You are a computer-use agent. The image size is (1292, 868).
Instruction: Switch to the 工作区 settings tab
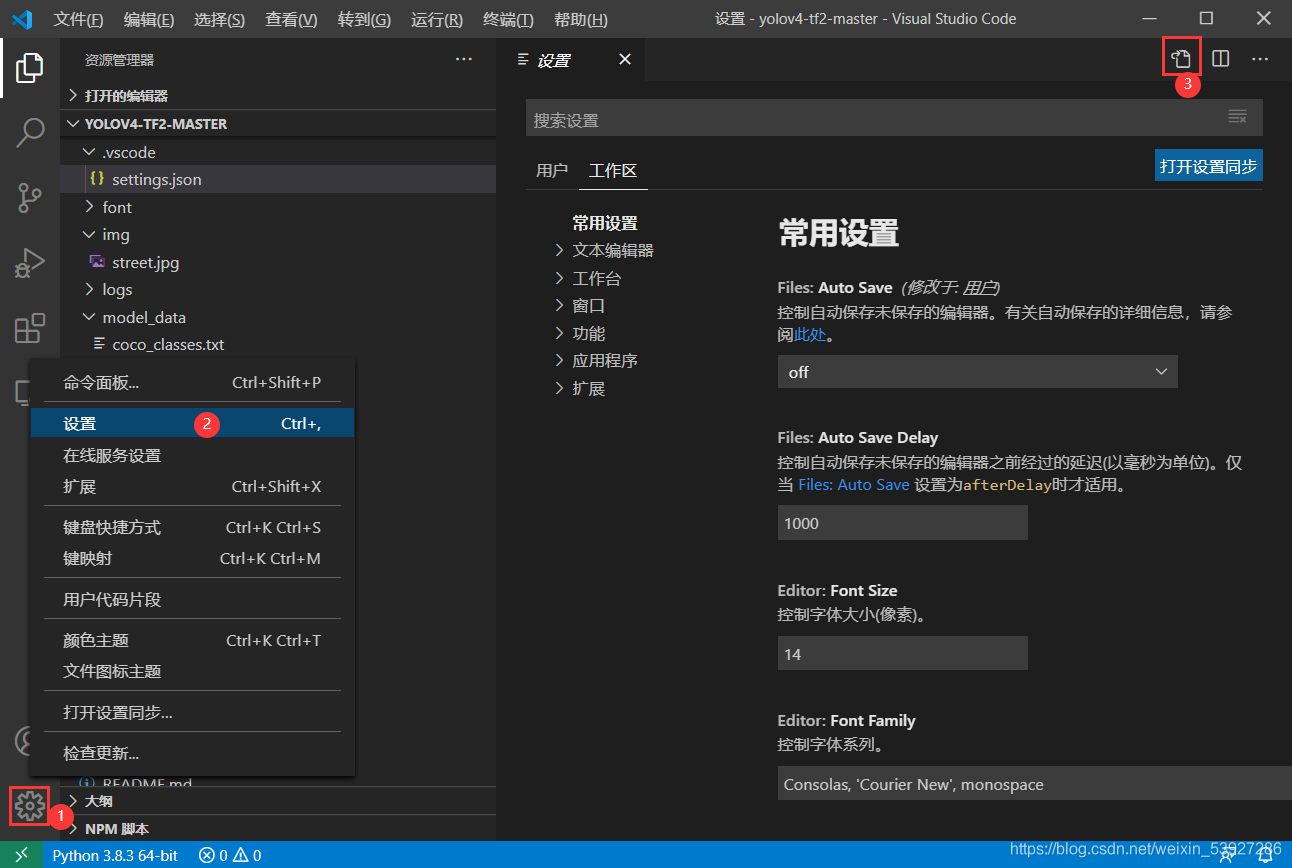click(613, 170)
